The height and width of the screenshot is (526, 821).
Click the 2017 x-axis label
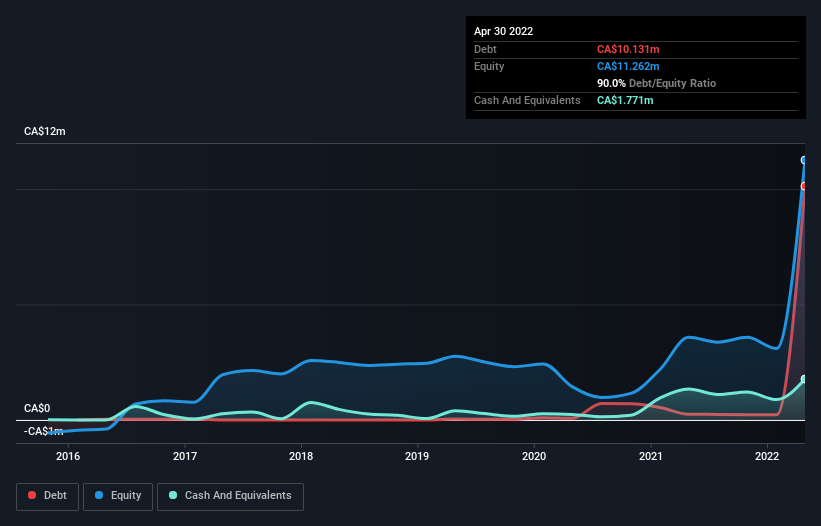185,456
